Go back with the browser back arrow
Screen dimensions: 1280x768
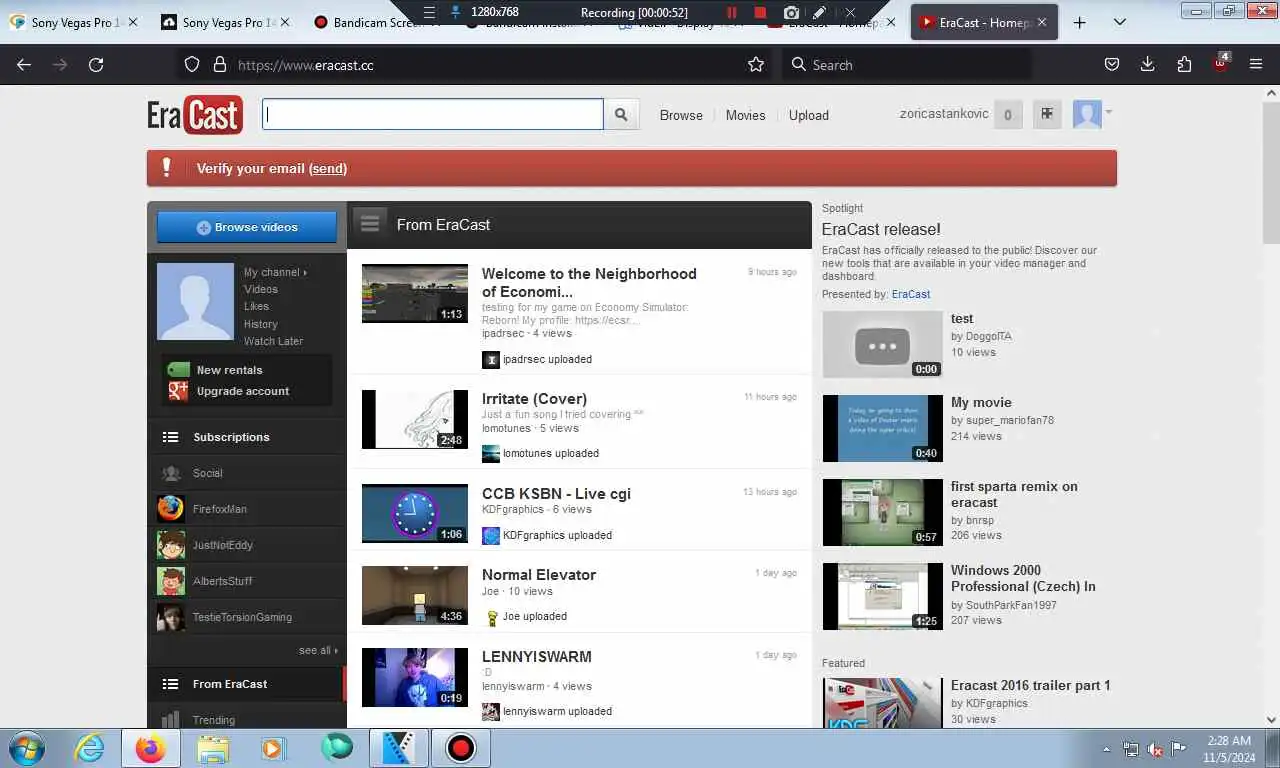[x=24, y=65]
